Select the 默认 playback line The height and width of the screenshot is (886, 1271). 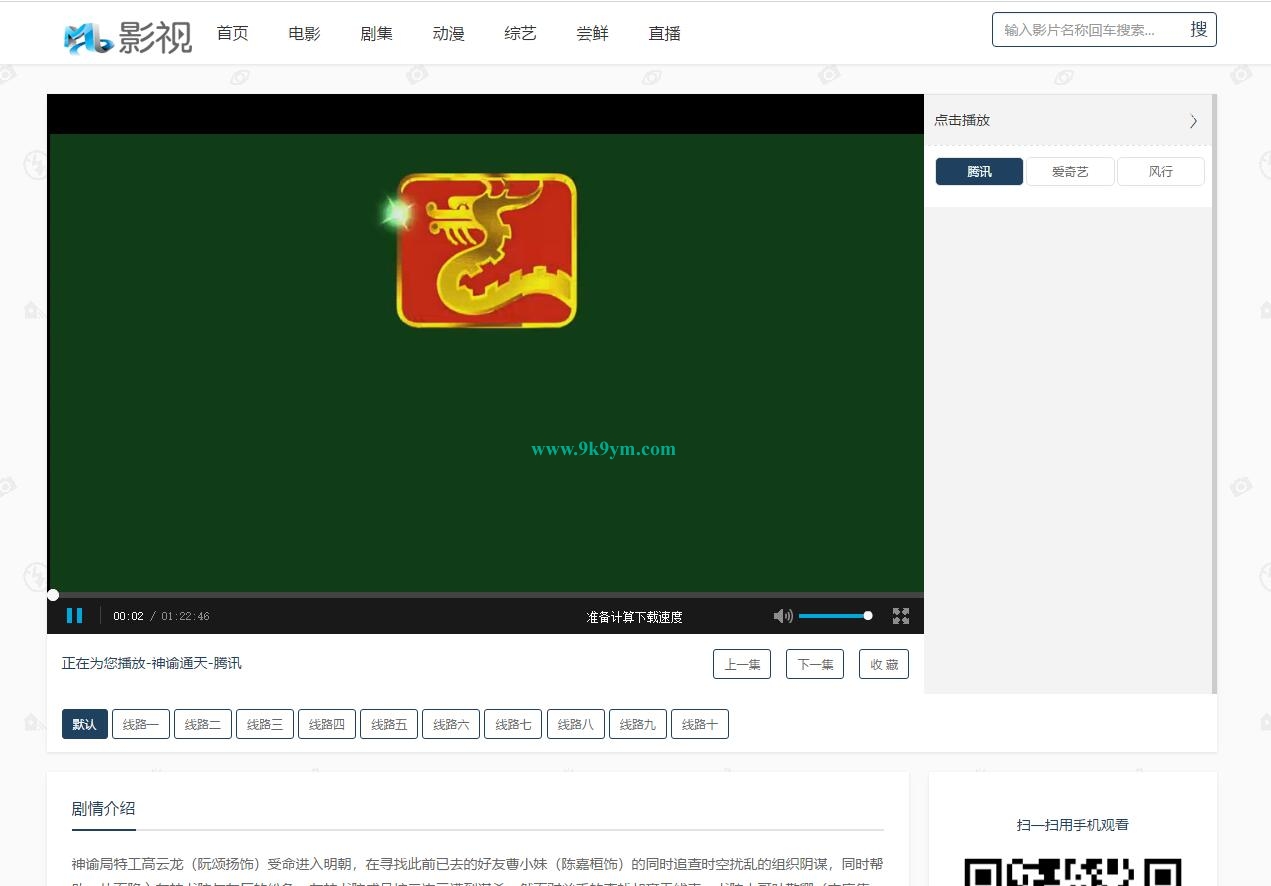click(84, 724)
